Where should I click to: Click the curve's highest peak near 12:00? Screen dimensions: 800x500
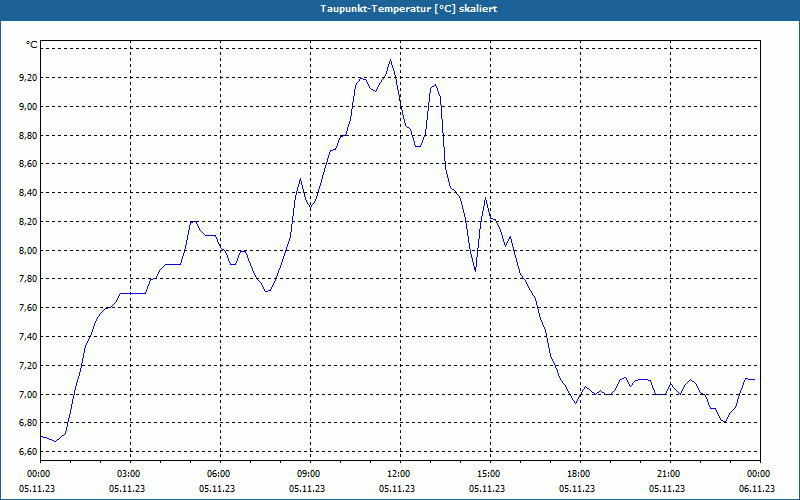tap(390, 60)
